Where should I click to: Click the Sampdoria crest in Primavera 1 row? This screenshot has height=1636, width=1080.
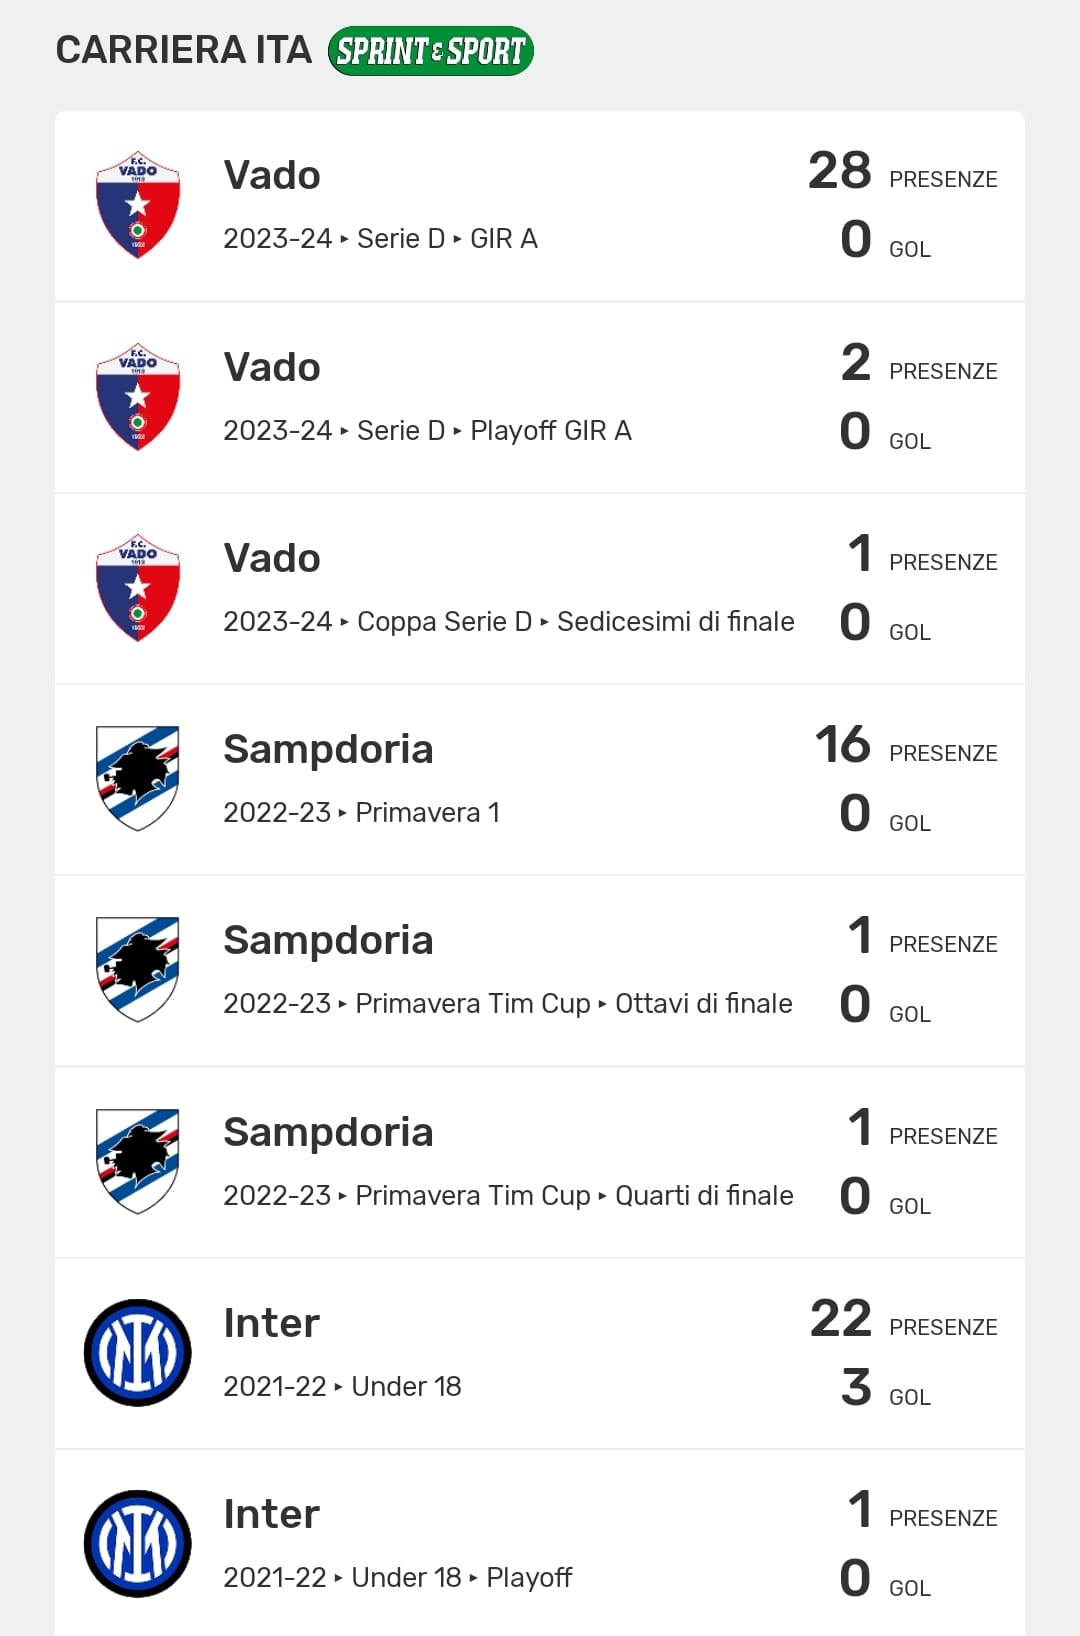click(138, 779)
